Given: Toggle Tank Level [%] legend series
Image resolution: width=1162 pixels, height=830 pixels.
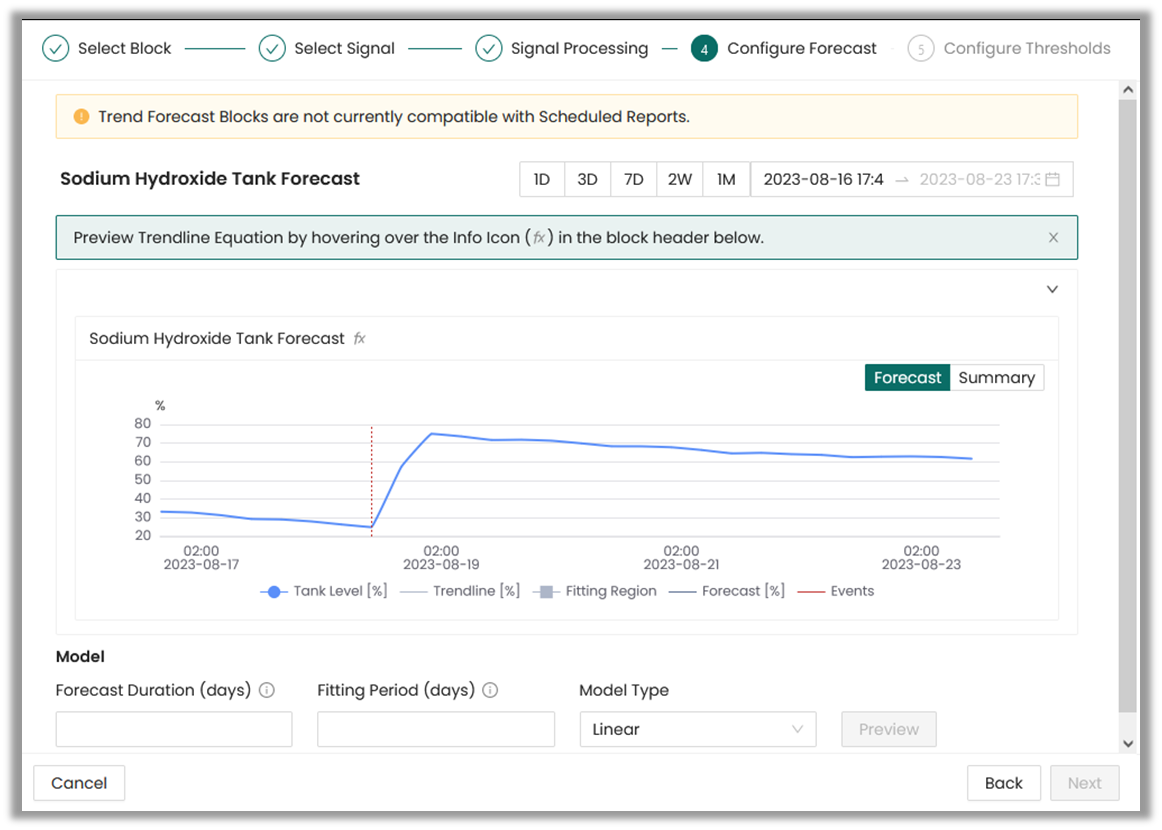Looking at the screenshot, I should click(x=324, y=591).
